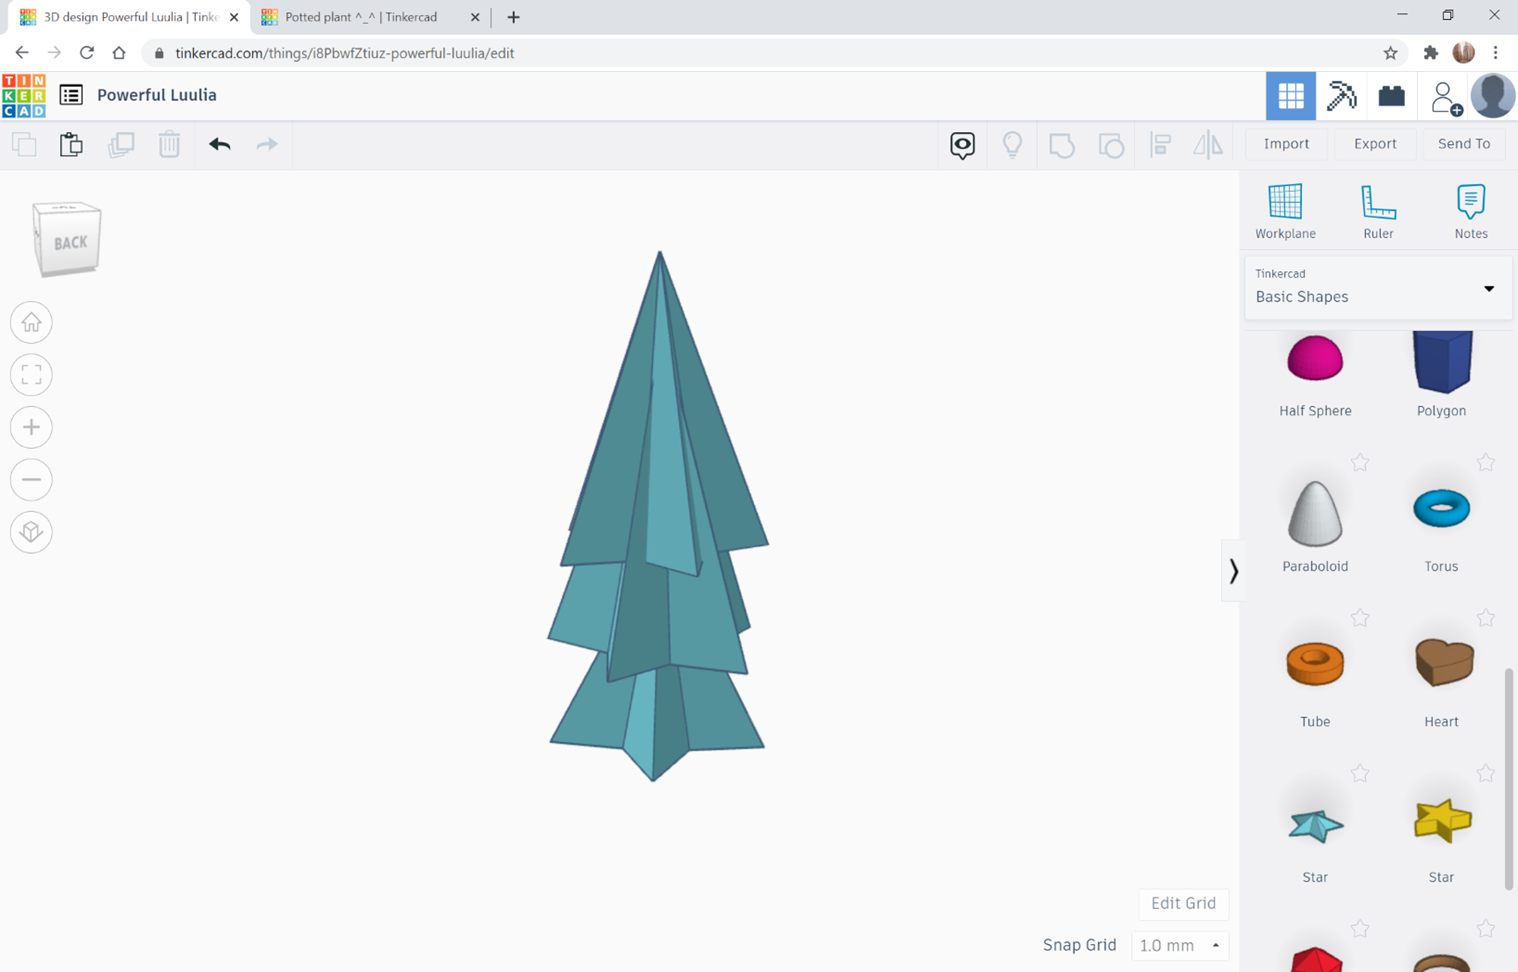
Task: Click the Delete trash icon
Action: click(x=169, y=144)
